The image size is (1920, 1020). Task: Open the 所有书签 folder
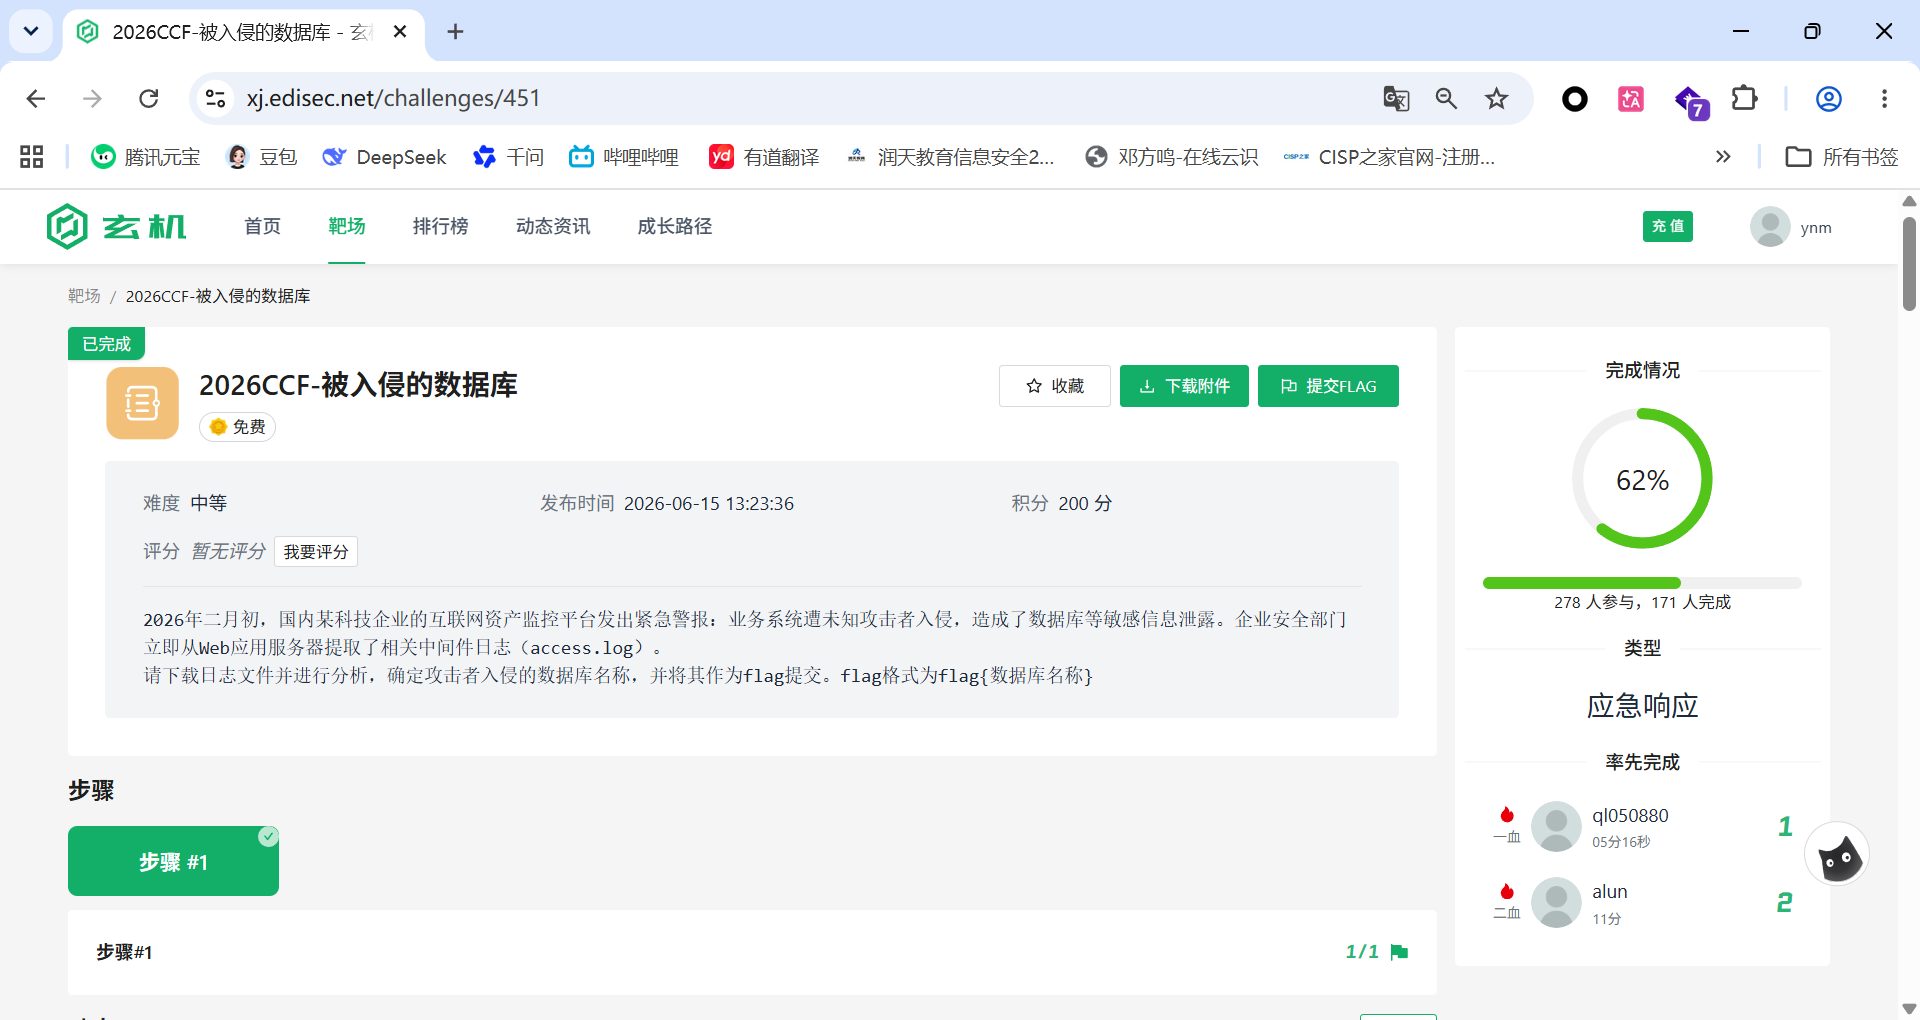coord(1842,157)
